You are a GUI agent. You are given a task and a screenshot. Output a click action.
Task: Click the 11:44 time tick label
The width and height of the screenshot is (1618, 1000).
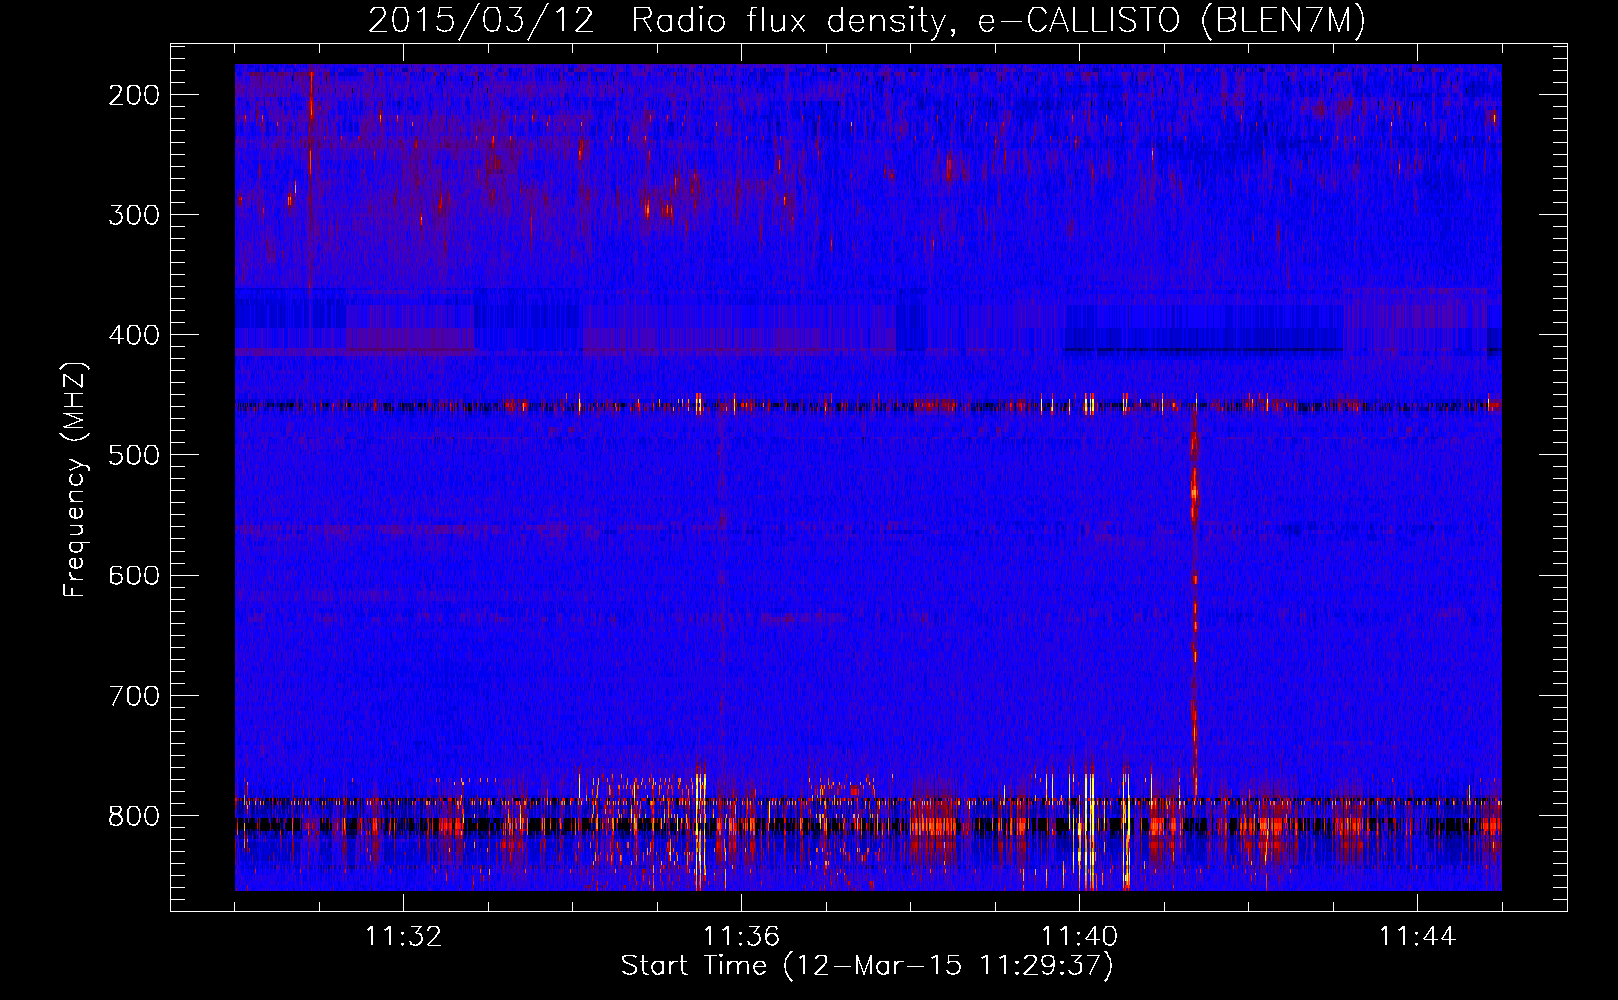coord(1417,936)
